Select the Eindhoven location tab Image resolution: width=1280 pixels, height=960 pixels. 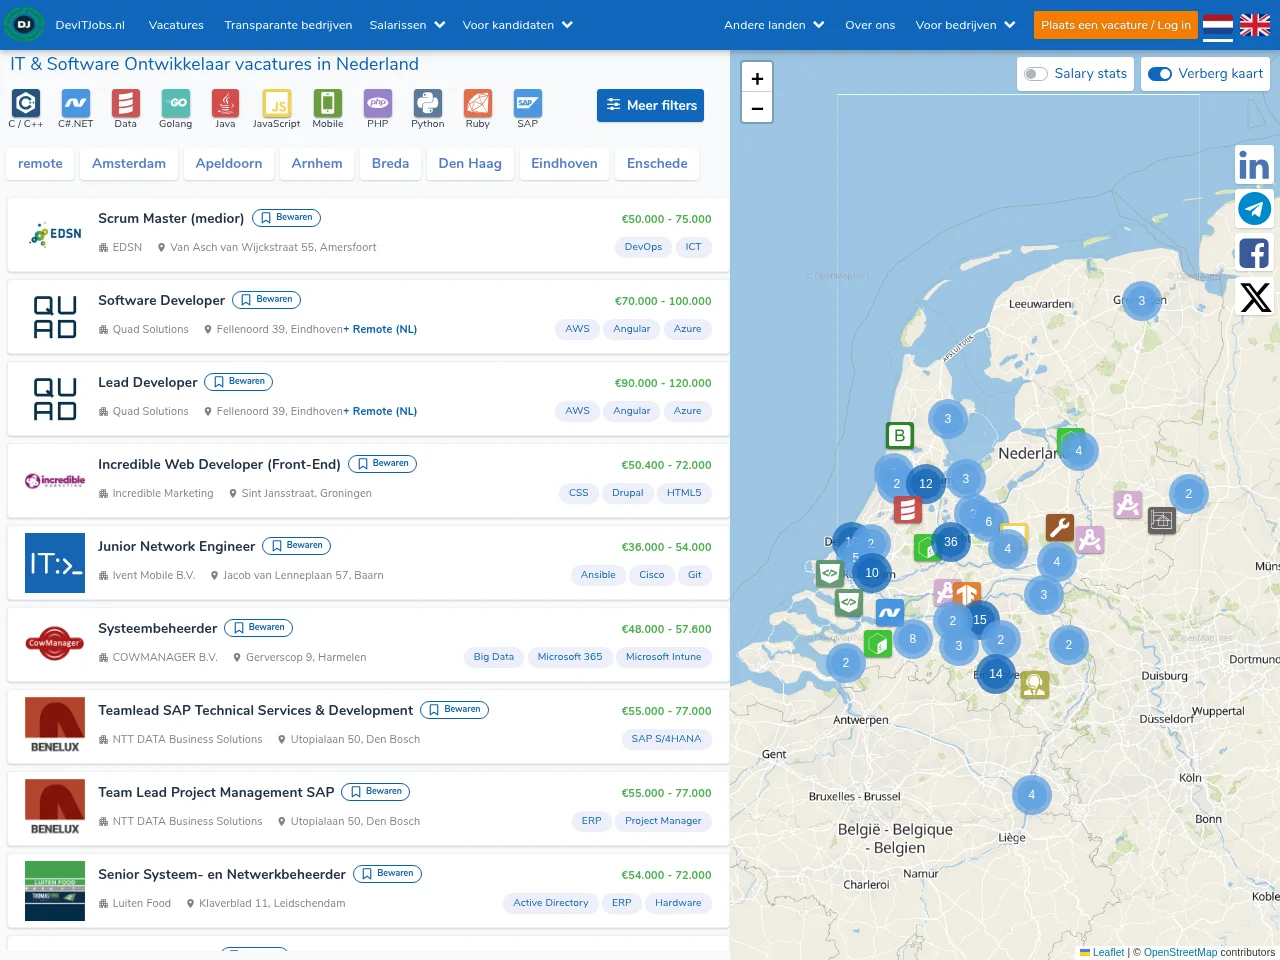(x=564, y=163)
